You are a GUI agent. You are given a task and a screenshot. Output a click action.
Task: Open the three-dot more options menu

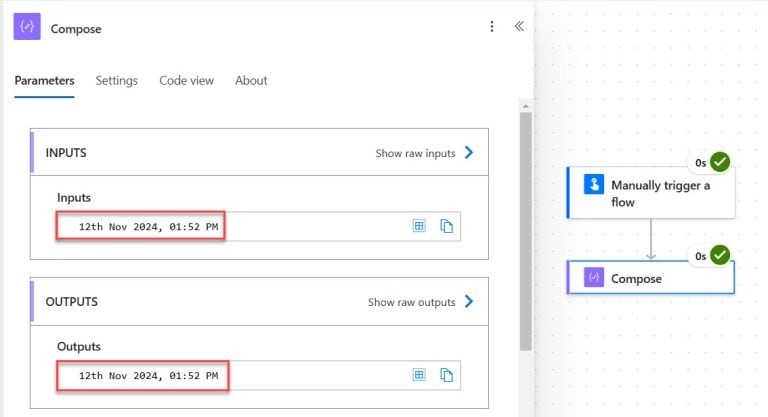click(x=491, y=27)
